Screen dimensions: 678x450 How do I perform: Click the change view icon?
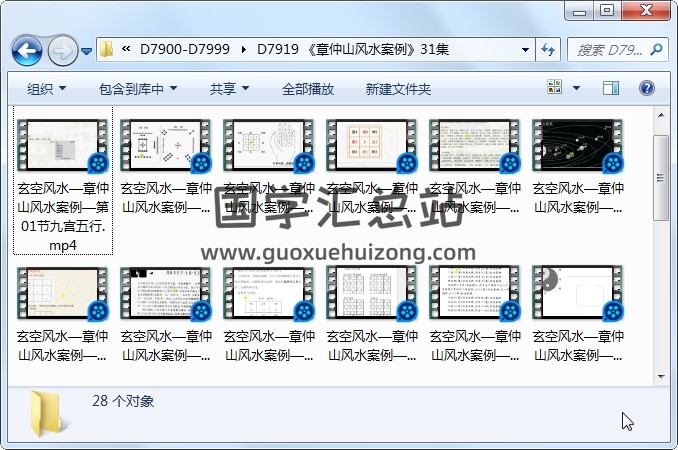tap(555, 88)
